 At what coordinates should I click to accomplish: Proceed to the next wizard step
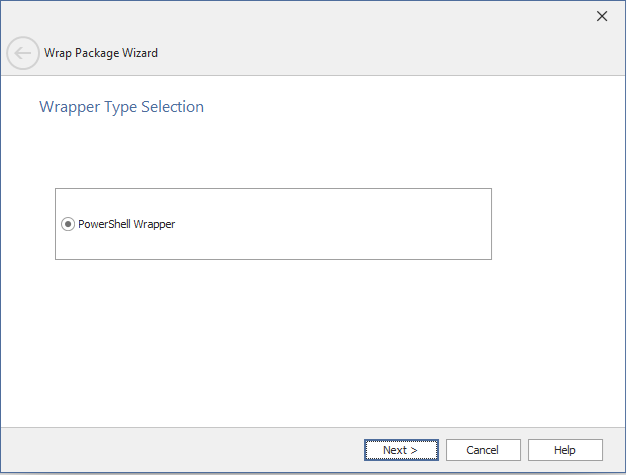(401, 450)
